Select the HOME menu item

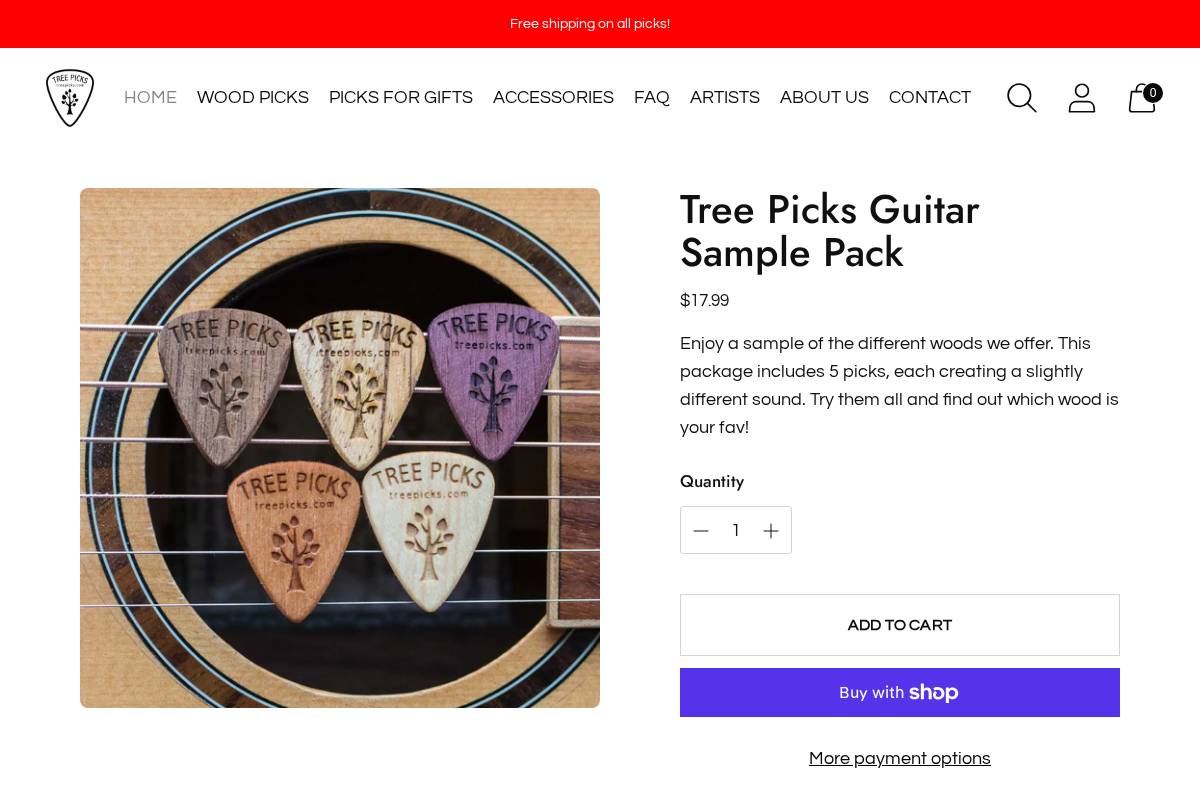(x=150, y=97)
